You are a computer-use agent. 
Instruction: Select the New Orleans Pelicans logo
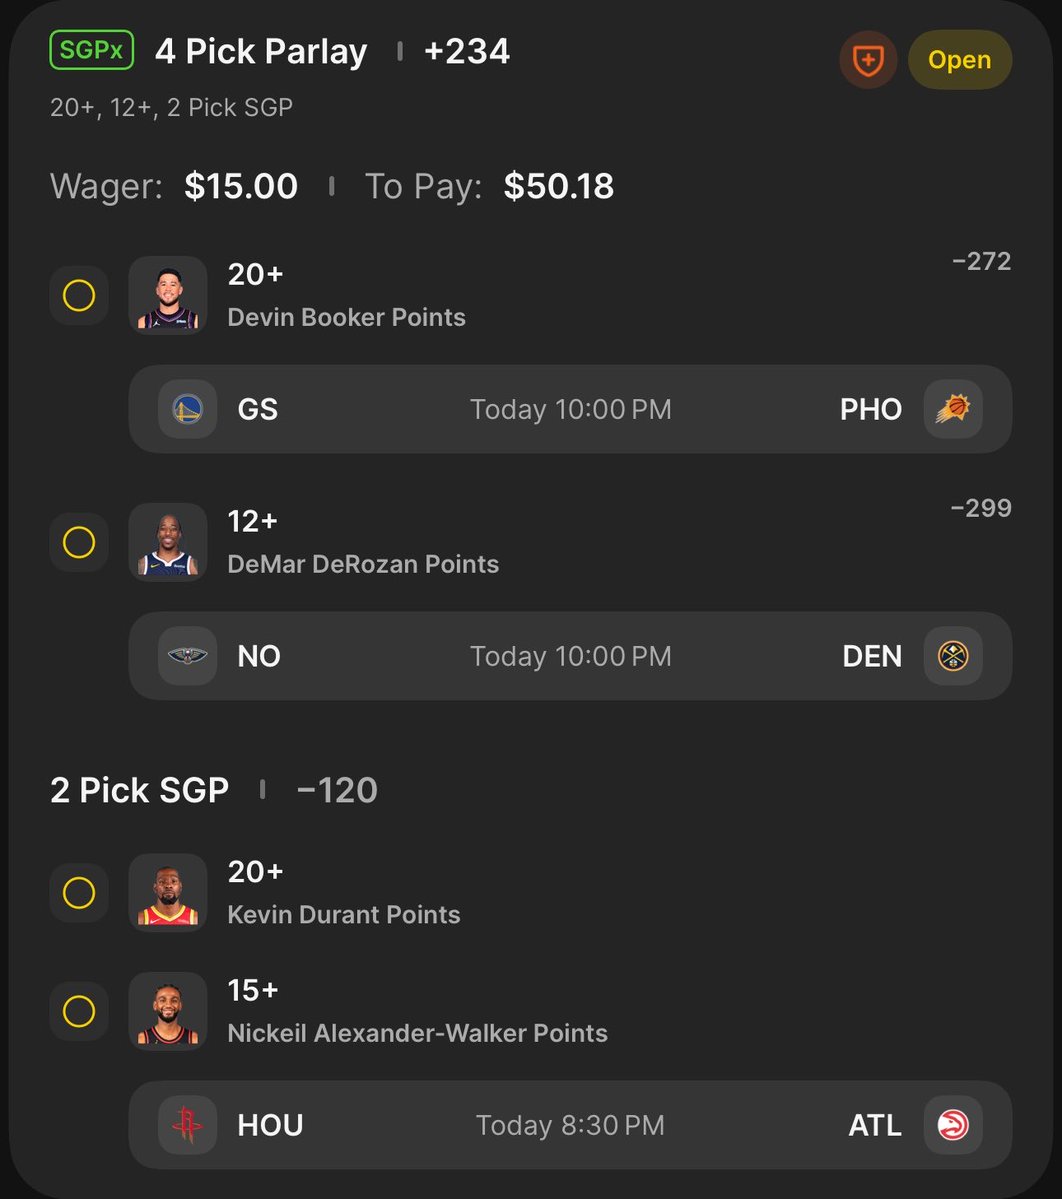click(x=187, y=655)
